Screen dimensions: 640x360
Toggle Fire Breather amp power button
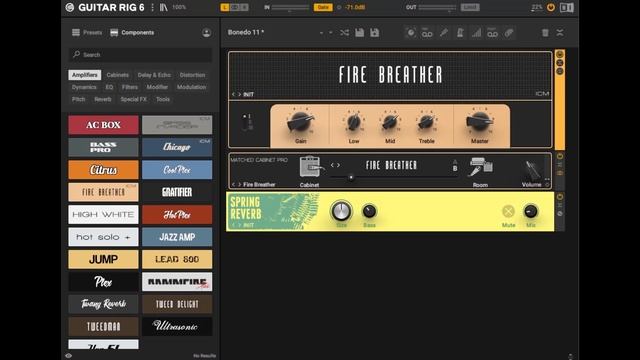point(560,54)
